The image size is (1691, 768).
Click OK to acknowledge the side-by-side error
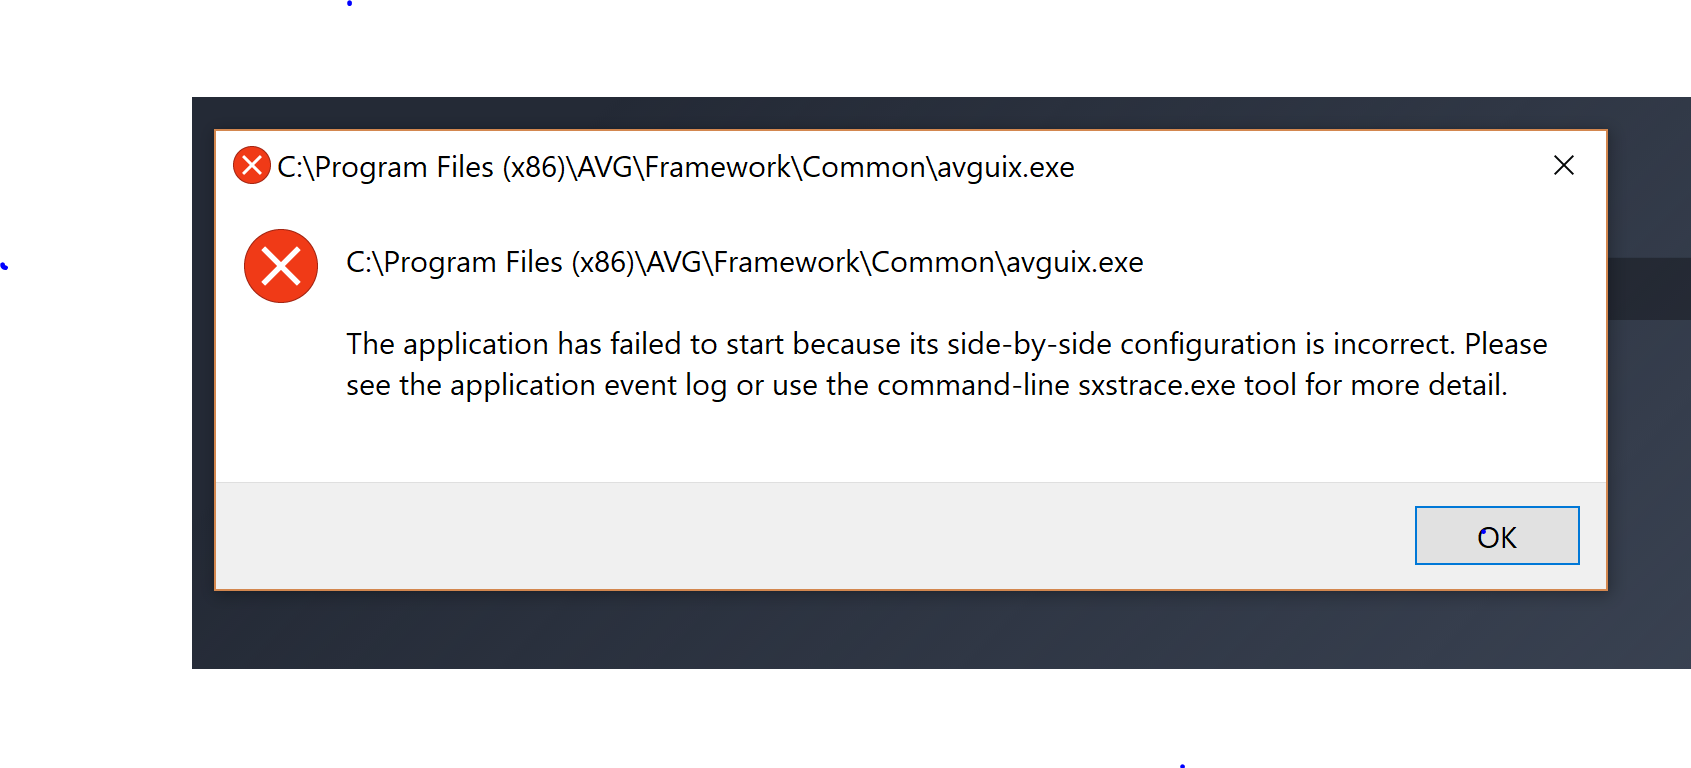[1496, 536]
